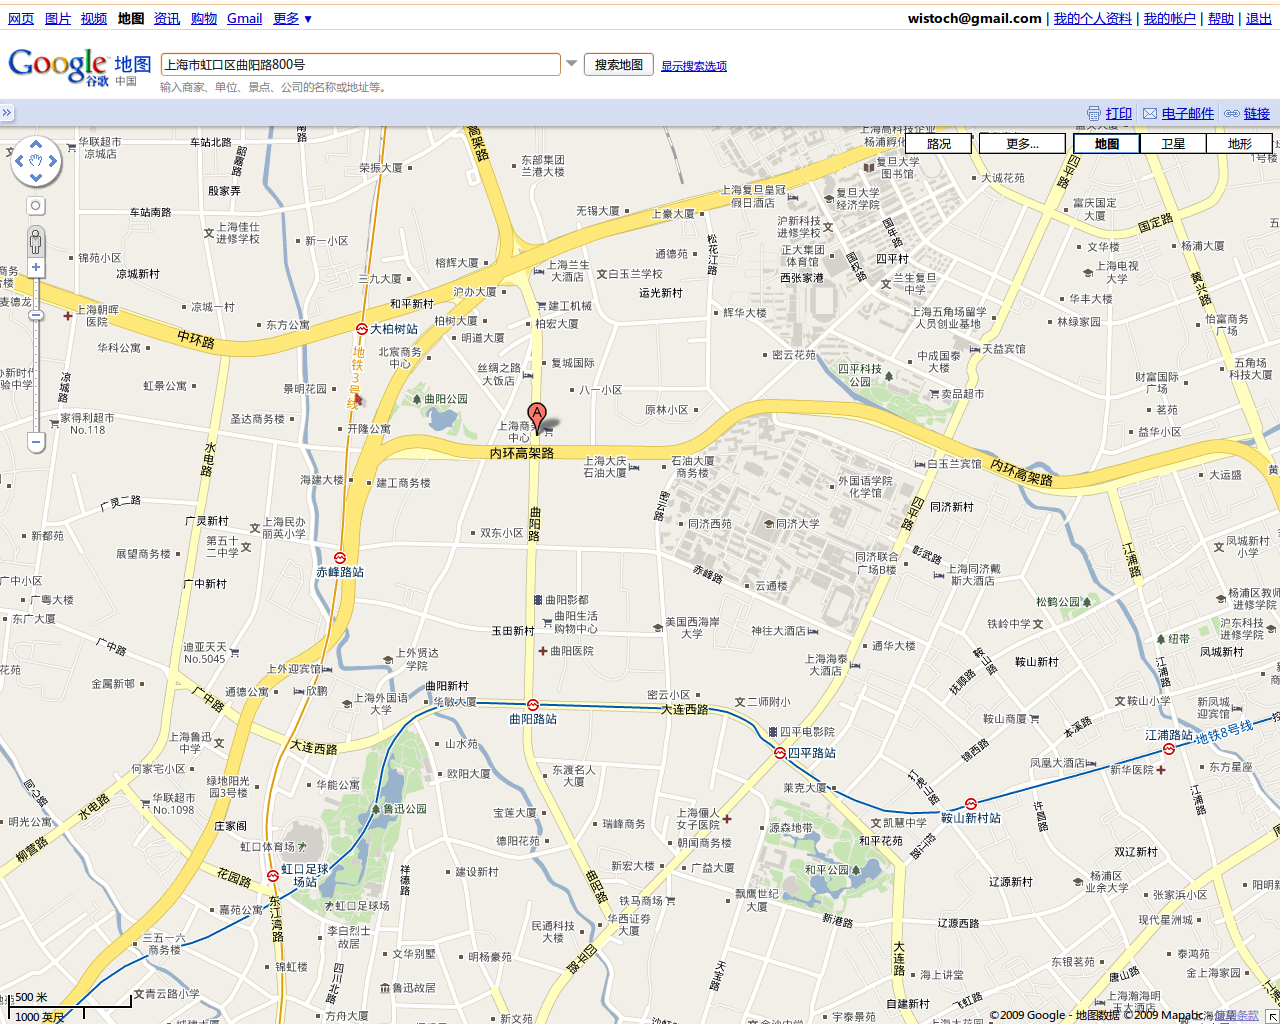The width and height of the screenshot is (1280, 1024).
Task: Click the 搜索地图 search button
Action: (618, 65)
